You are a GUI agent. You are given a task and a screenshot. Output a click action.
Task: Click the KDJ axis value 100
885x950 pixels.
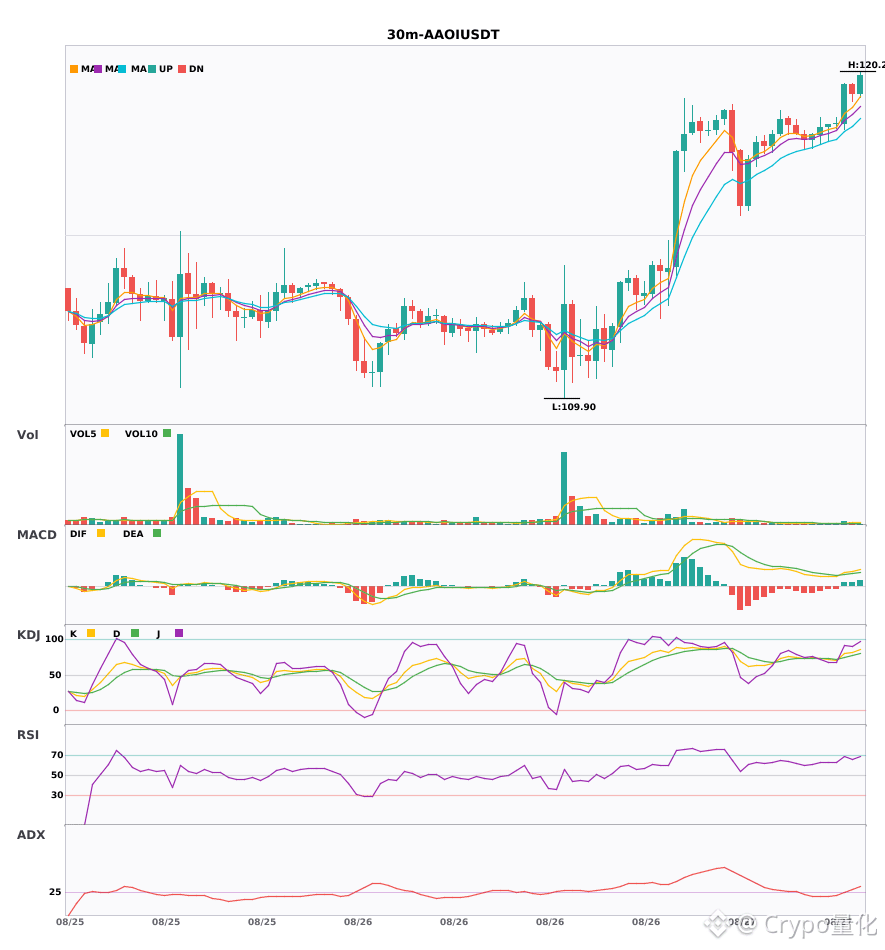pos(55,639)
